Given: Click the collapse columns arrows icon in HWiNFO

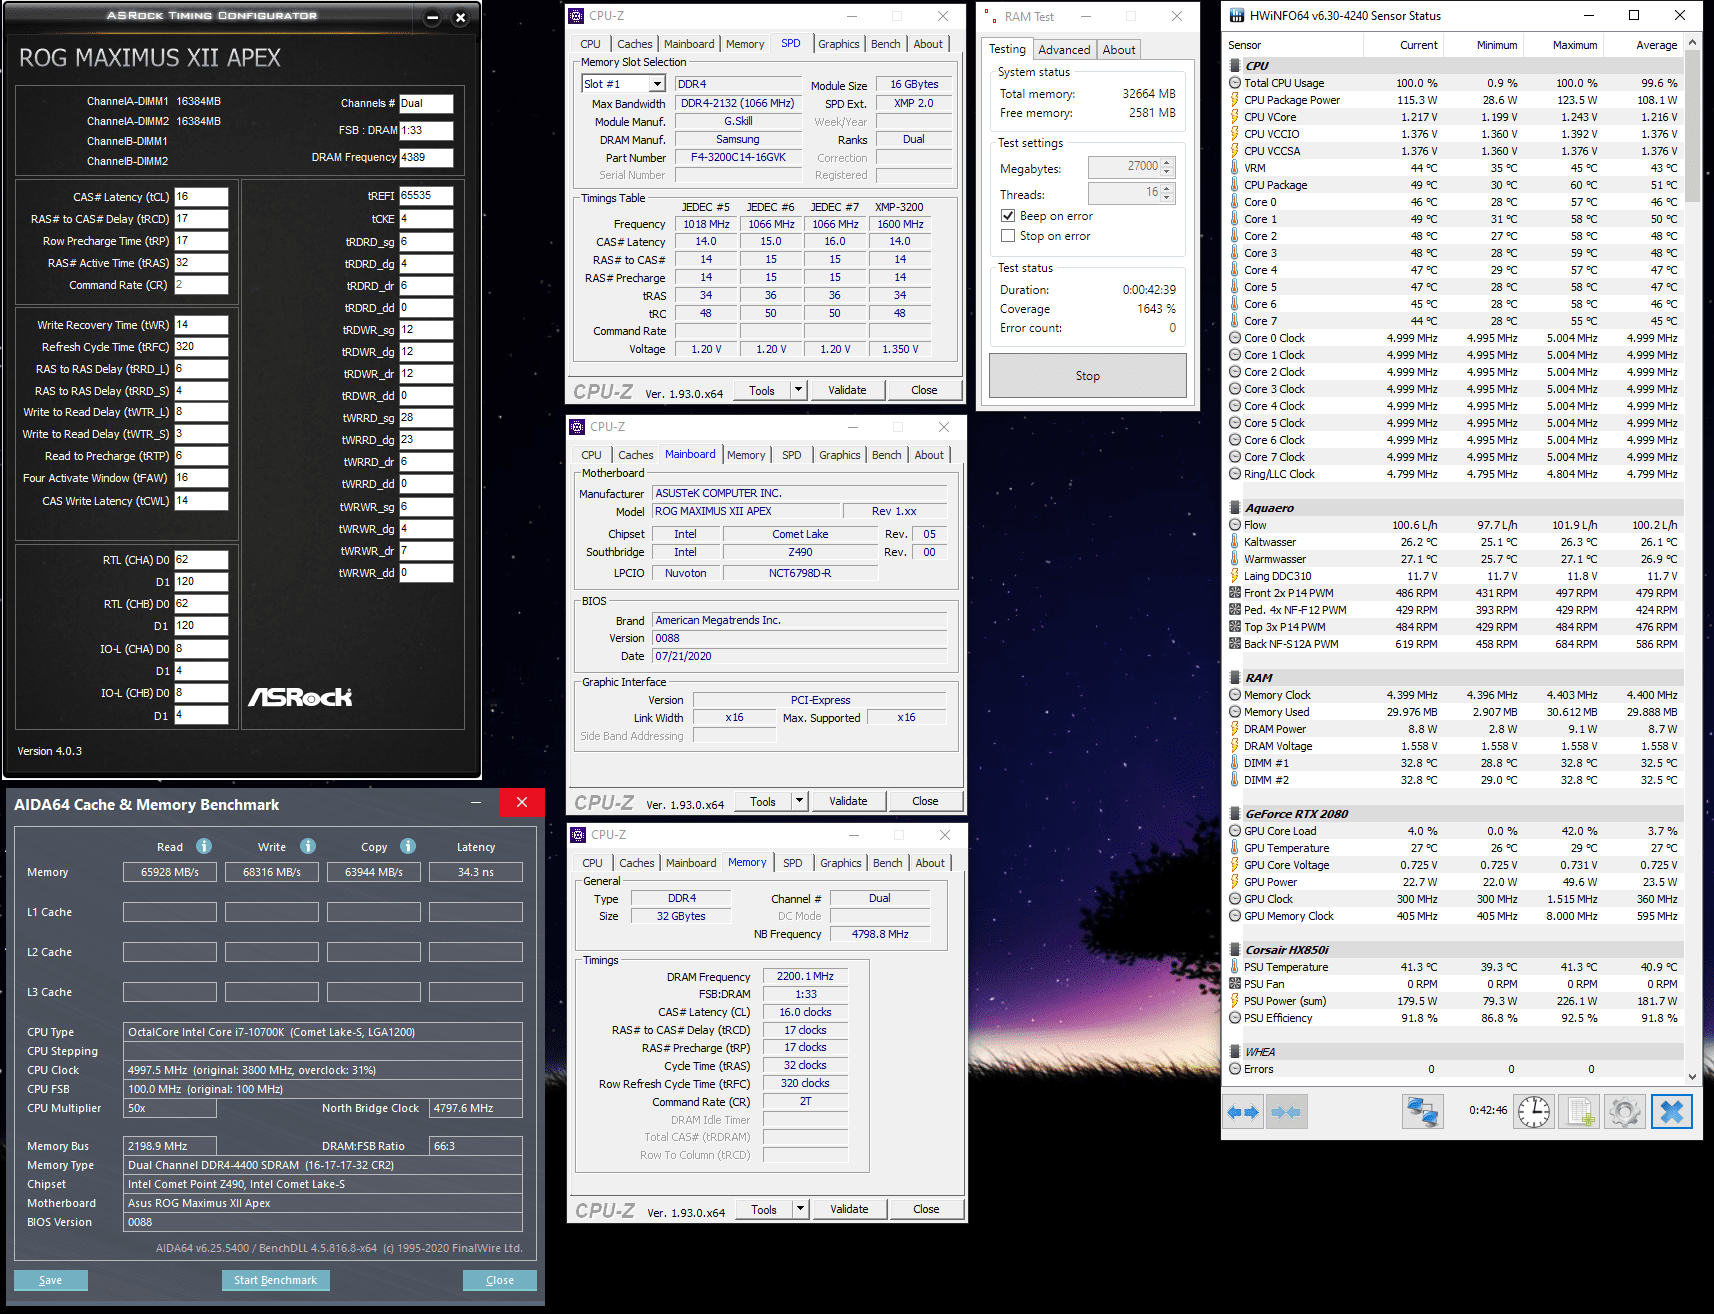Looking at the screenshot, I should (x=1287, y=1112).
